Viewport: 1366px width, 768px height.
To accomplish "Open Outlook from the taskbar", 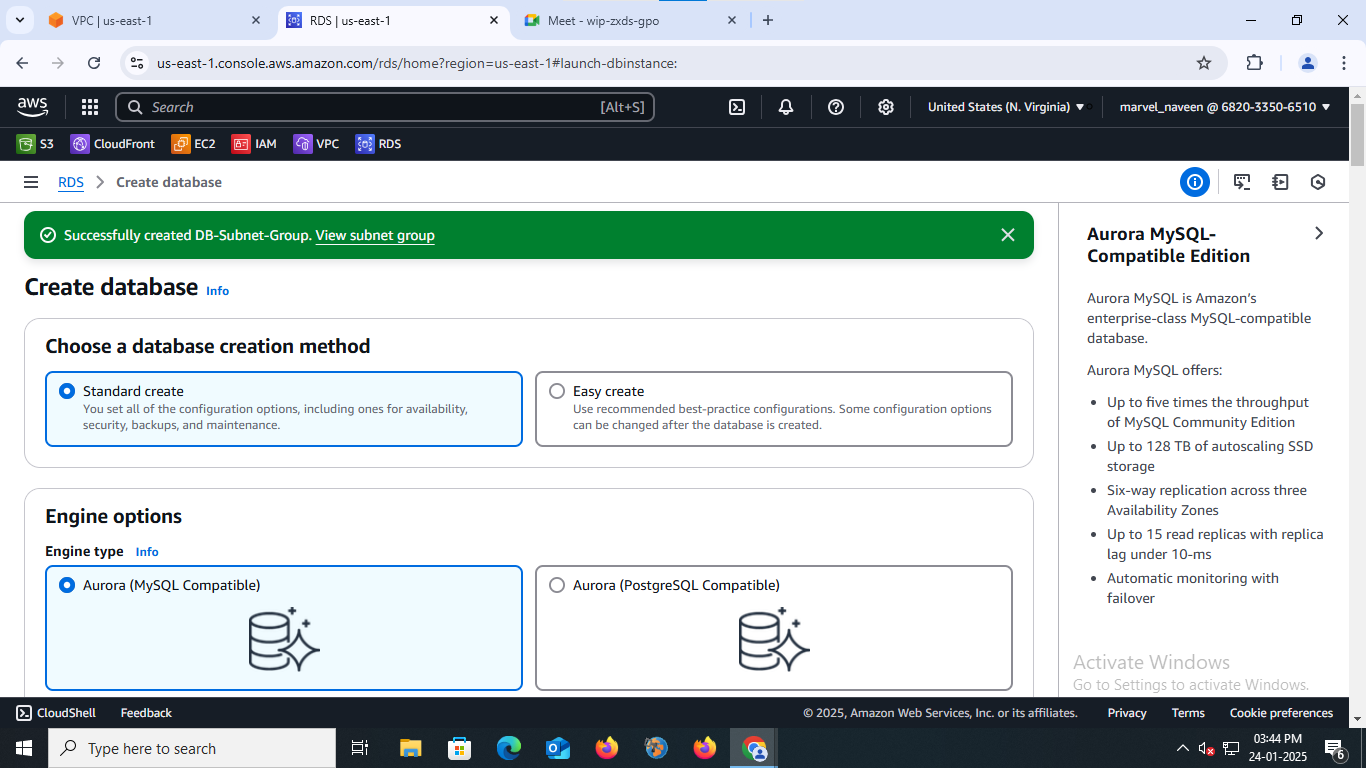I will tap(558, 748).
